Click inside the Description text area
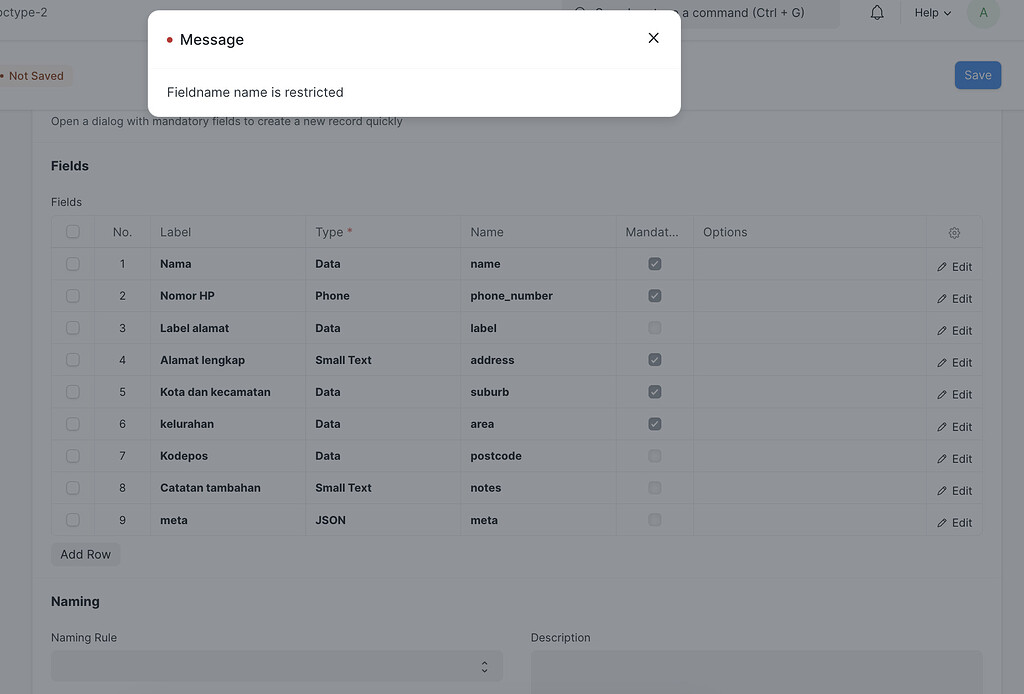 [x=755, y=675]
